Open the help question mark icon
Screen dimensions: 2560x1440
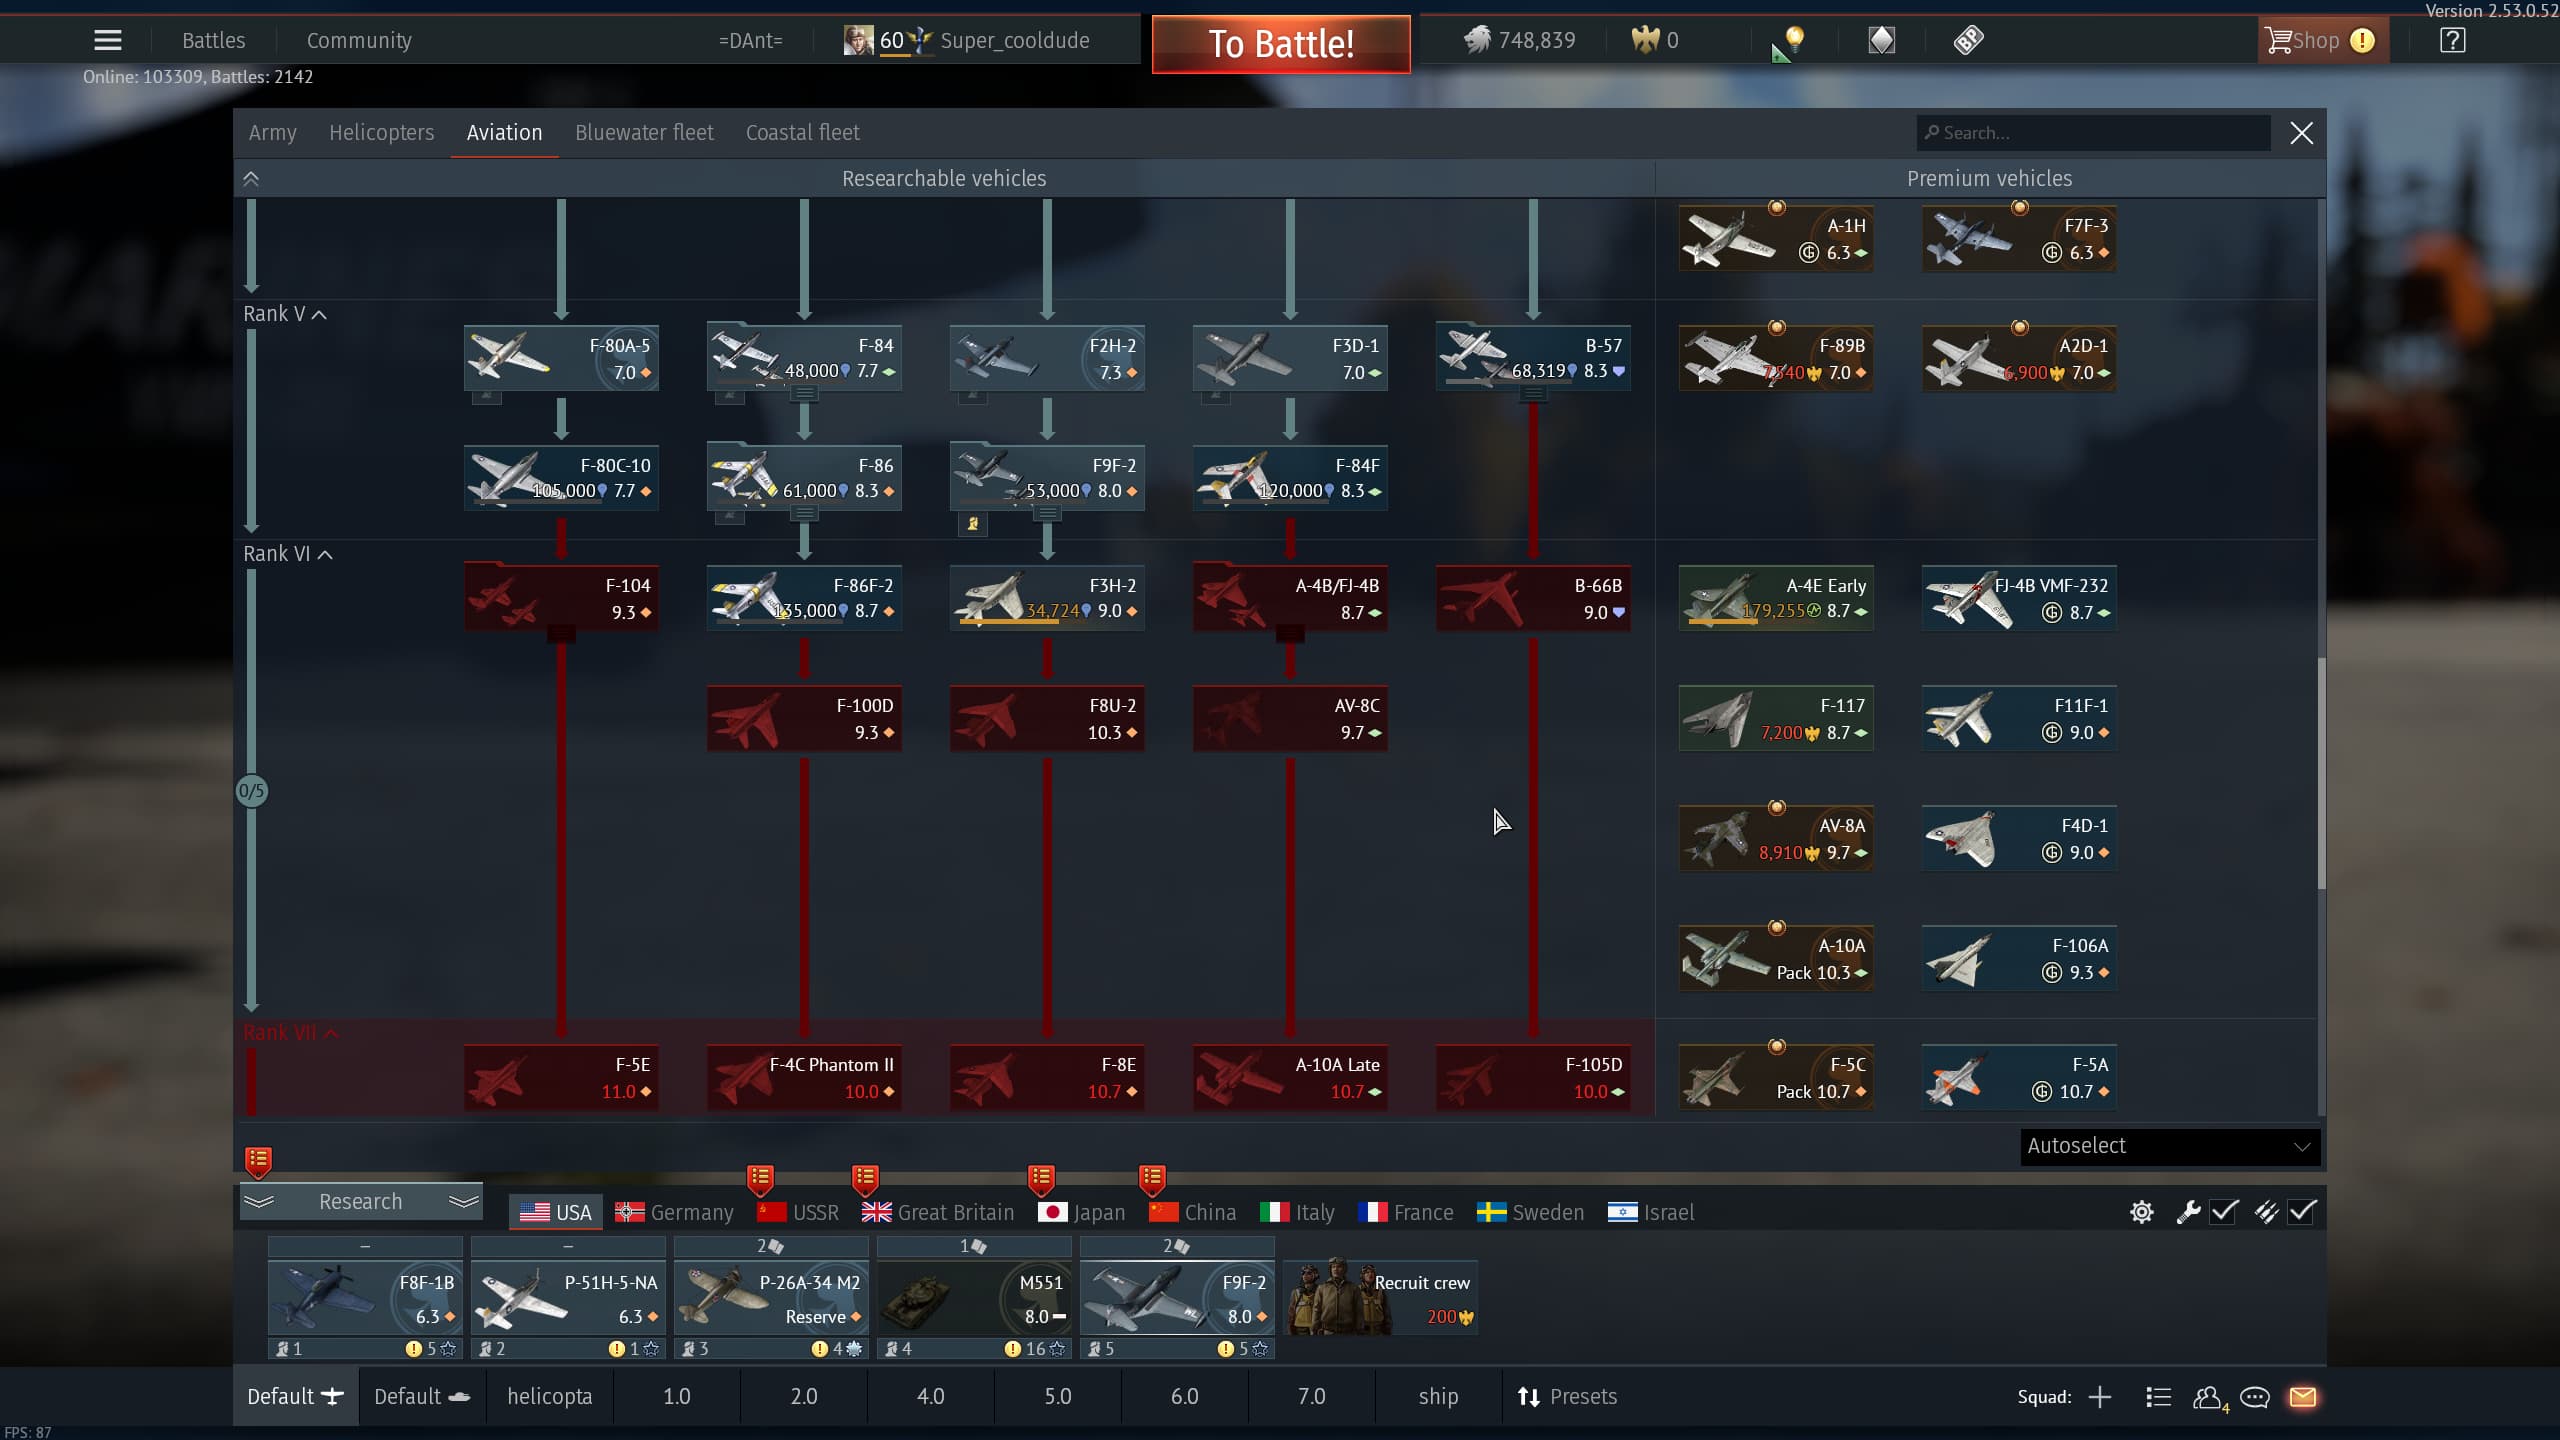pyautogui.click(x=2452, y=40)
